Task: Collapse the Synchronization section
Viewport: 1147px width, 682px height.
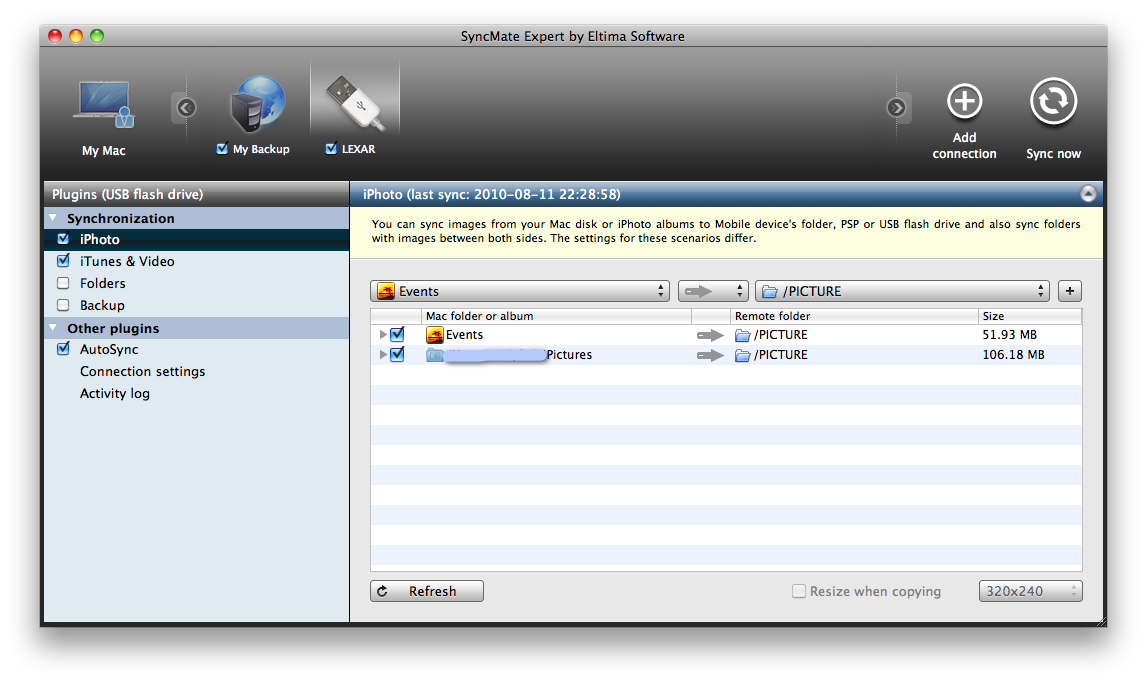Action: (x=52, y=218)
